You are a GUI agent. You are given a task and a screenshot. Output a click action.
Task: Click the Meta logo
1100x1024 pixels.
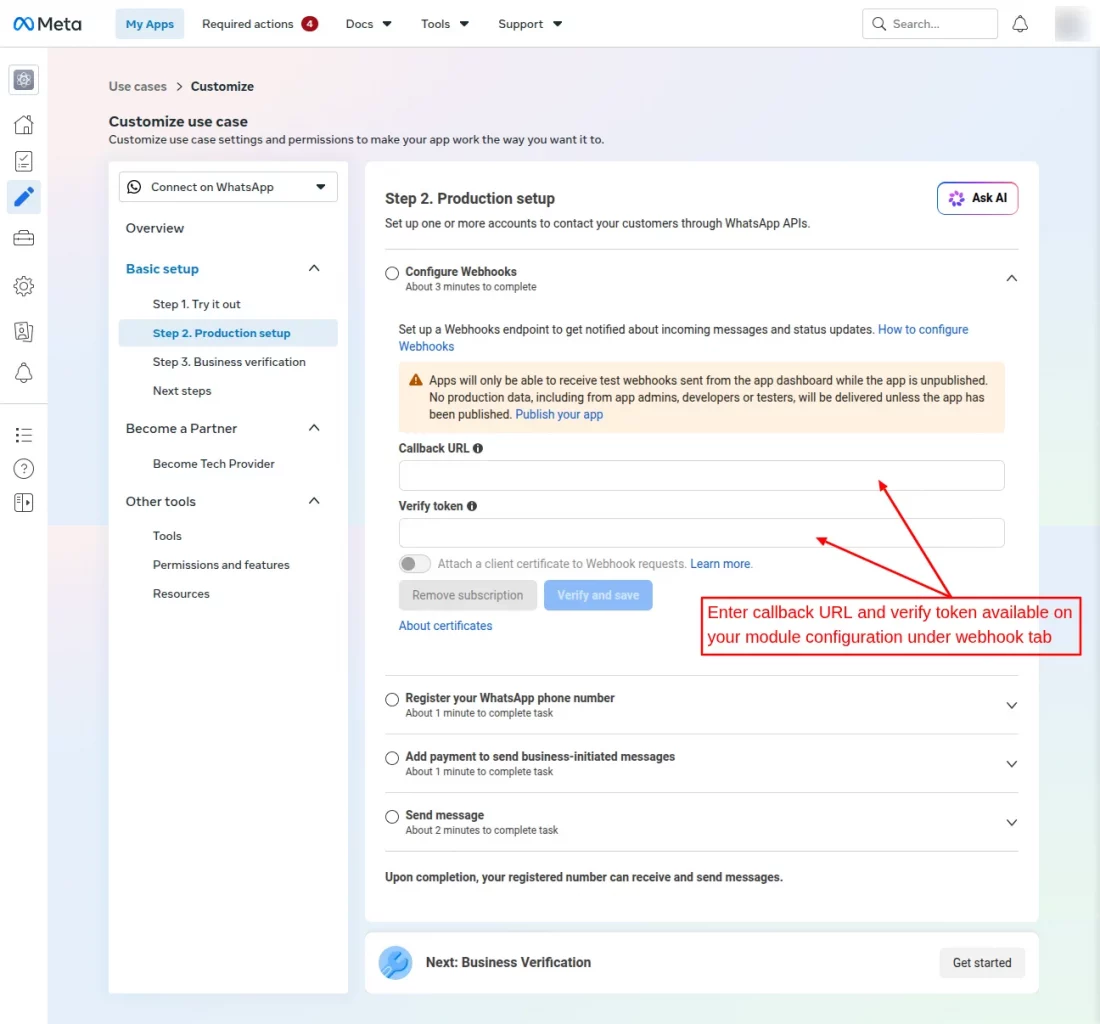pyautogui.click(x=47, y=24)
